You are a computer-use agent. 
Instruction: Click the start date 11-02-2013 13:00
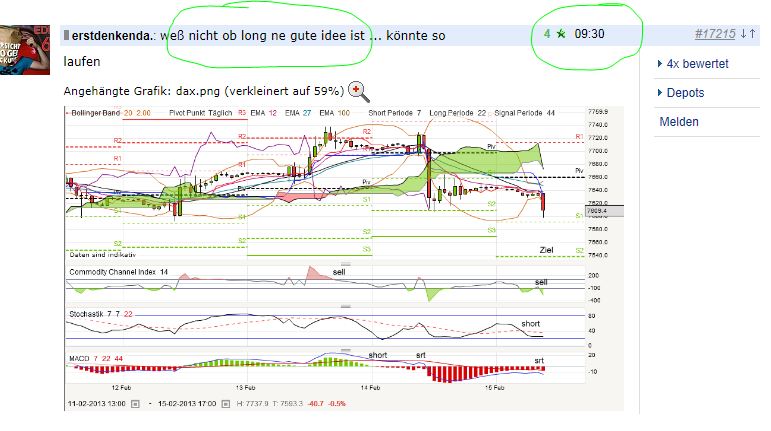[96, 403]
